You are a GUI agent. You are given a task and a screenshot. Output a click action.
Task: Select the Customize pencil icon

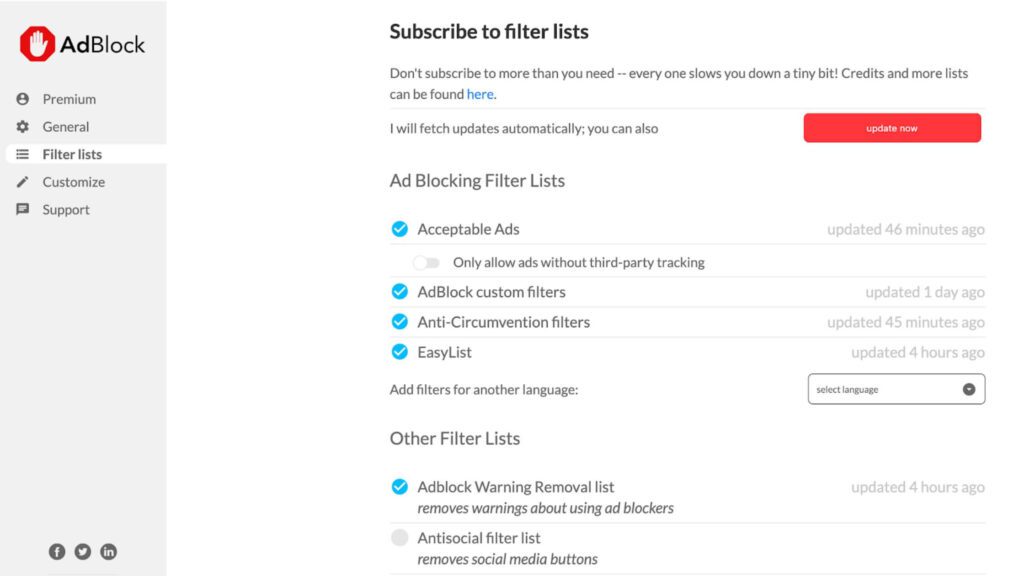pos(22,182)
